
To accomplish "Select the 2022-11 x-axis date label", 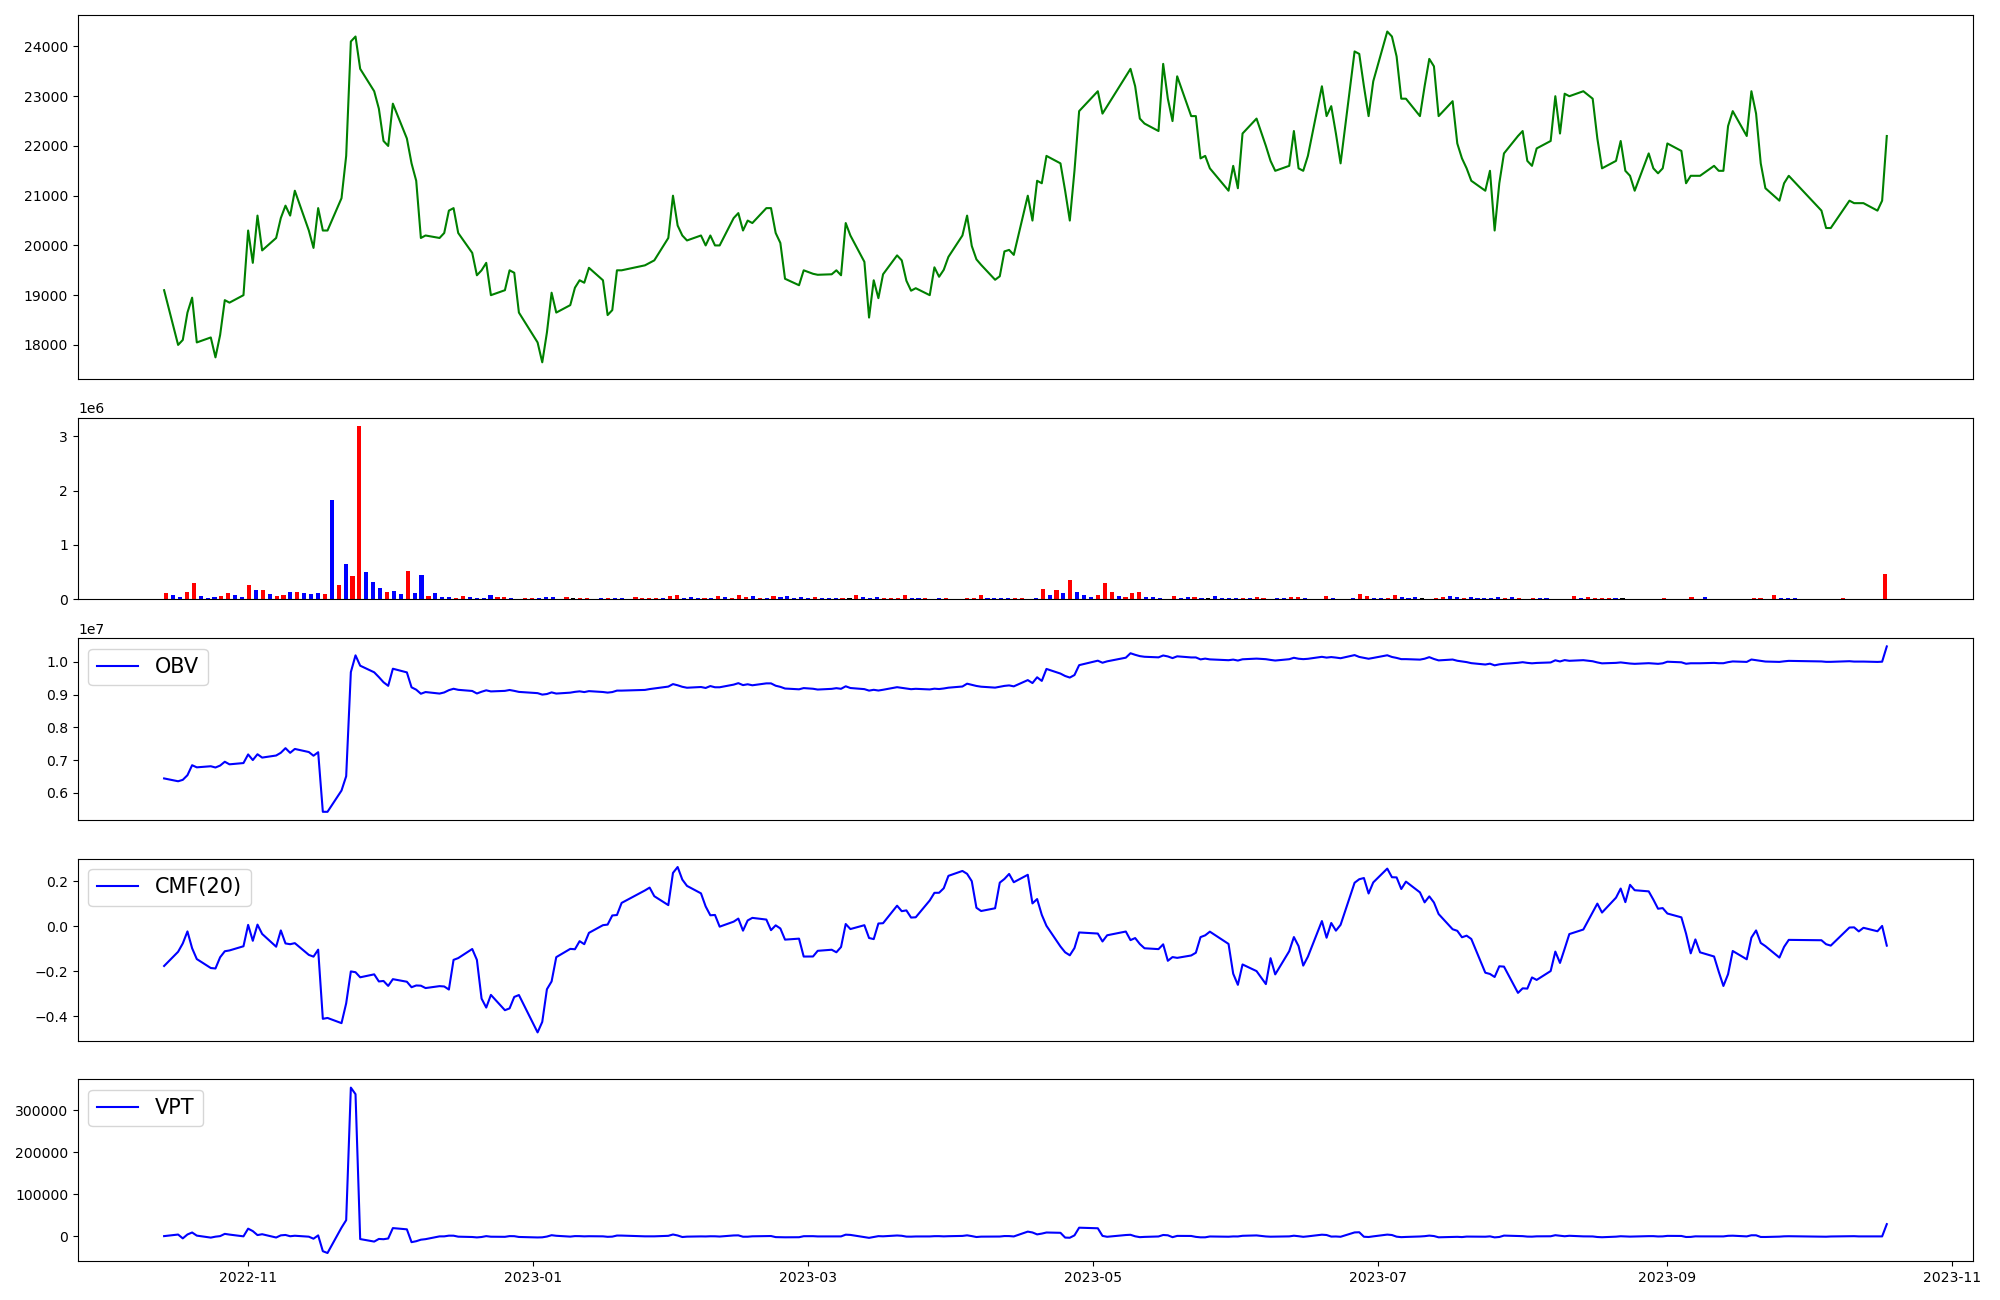I will (247, 1277).
